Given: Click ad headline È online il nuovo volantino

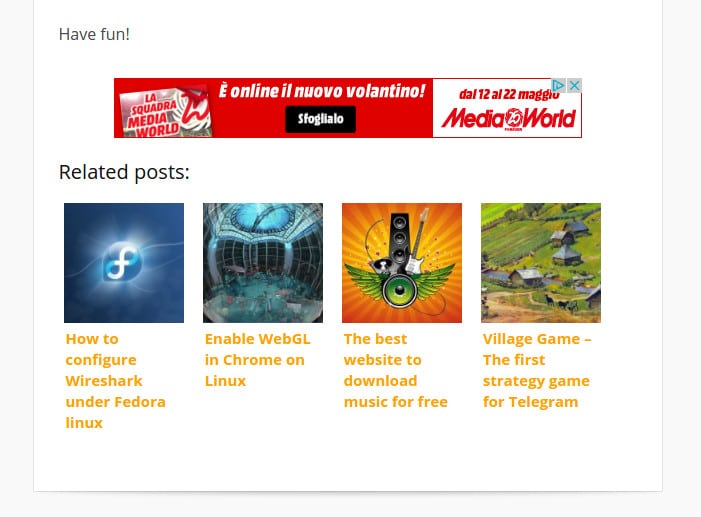Looking at the screenshot, I should point(321,91).
